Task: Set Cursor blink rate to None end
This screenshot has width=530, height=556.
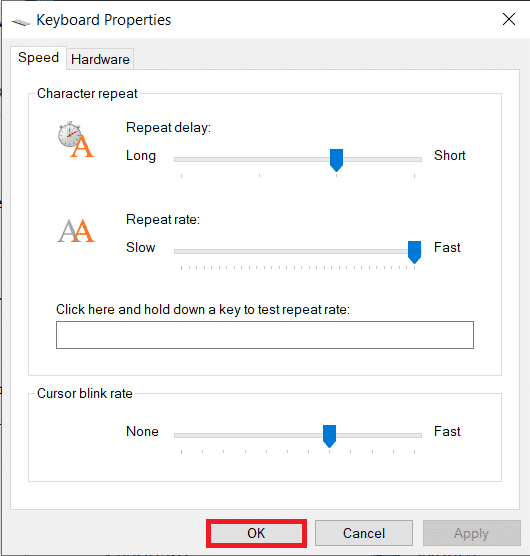Action: (182, 435)
